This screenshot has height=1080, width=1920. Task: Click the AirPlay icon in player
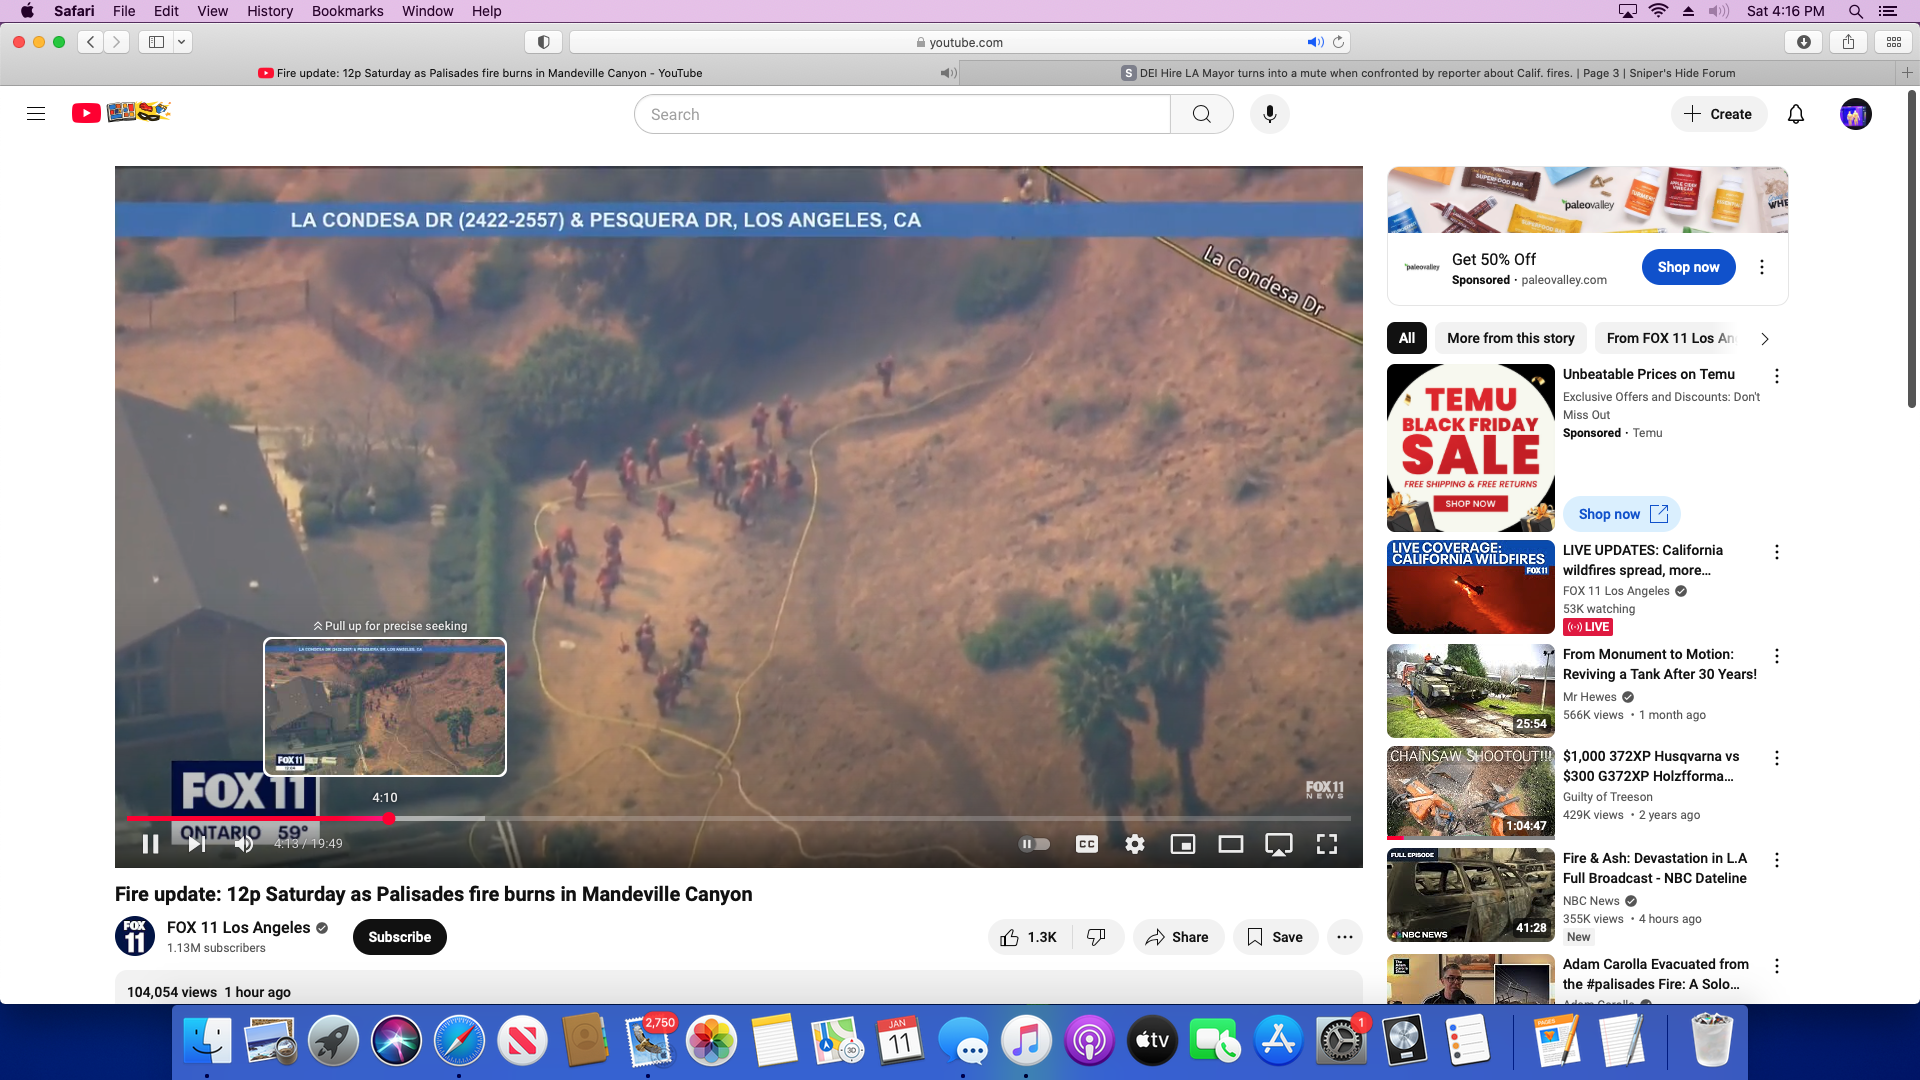click(x=1278, y=844)
